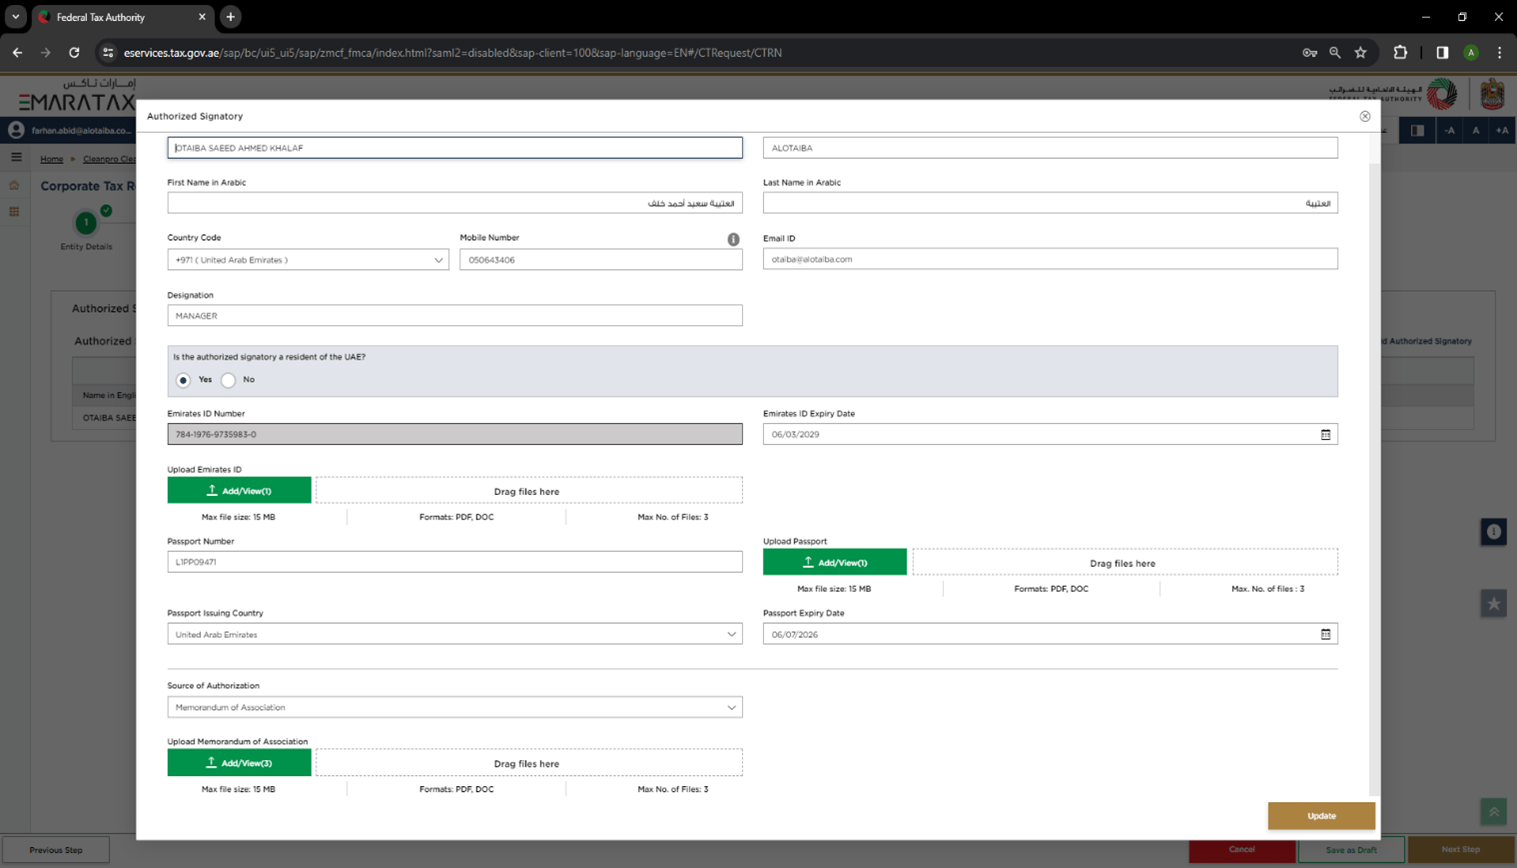Click the Entity Details step circle
Viewport: 1517px width, 868px height.
[86, 223]
